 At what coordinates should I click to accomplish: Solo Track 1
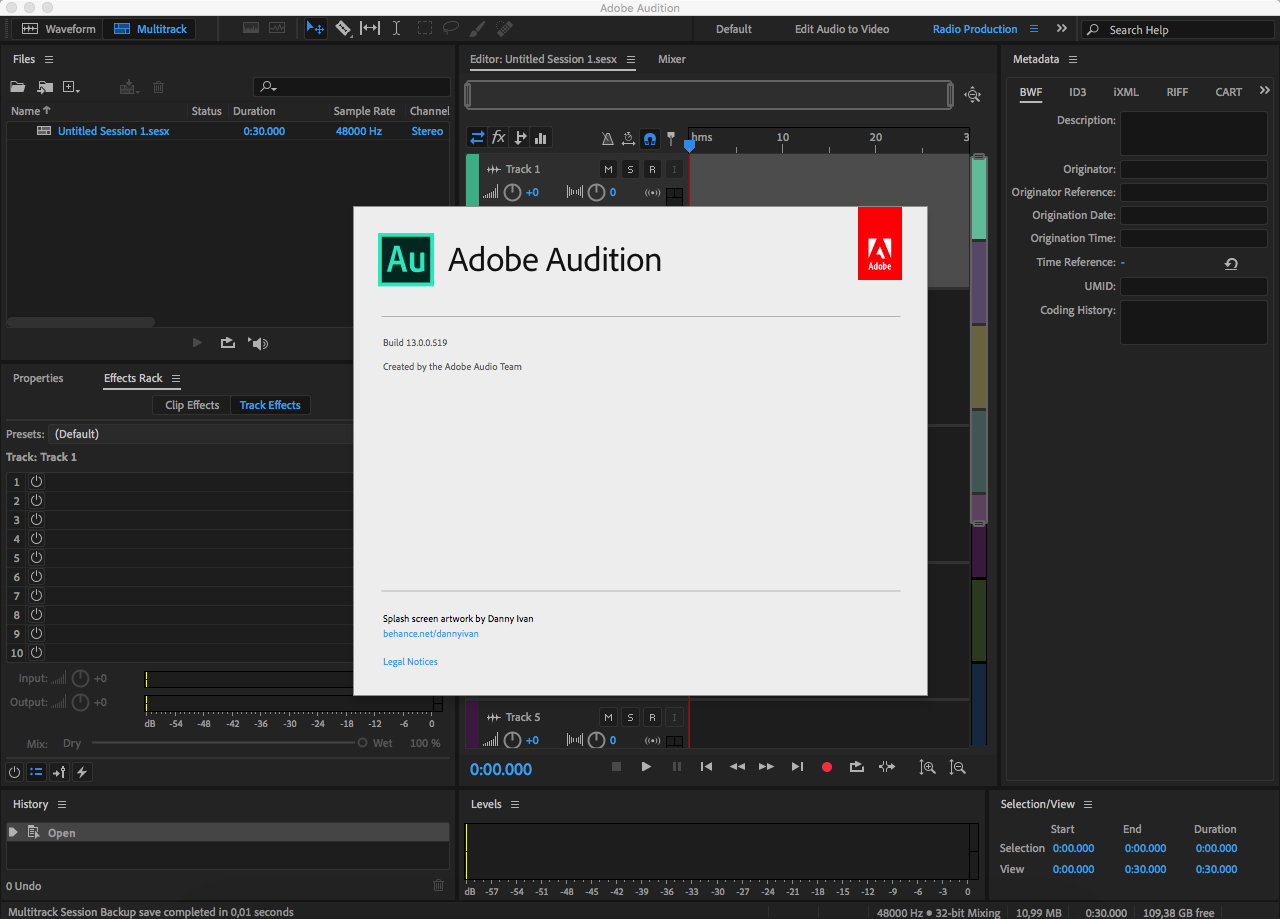[630, 169]
